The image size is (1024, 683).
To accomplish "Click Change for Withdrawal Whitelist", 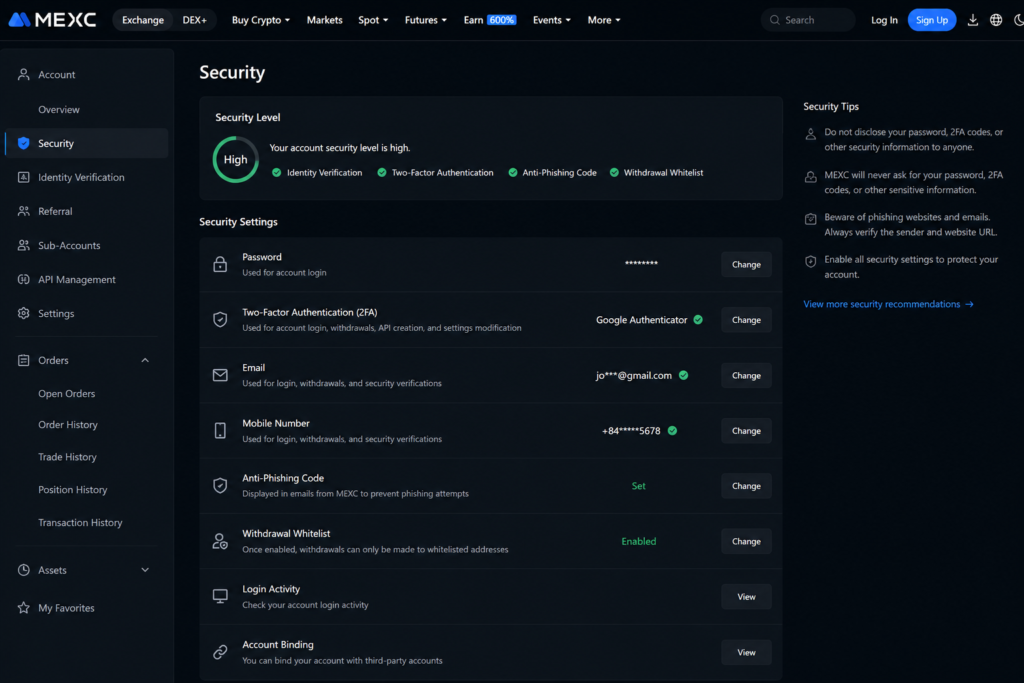I will (x=746, y=541).
